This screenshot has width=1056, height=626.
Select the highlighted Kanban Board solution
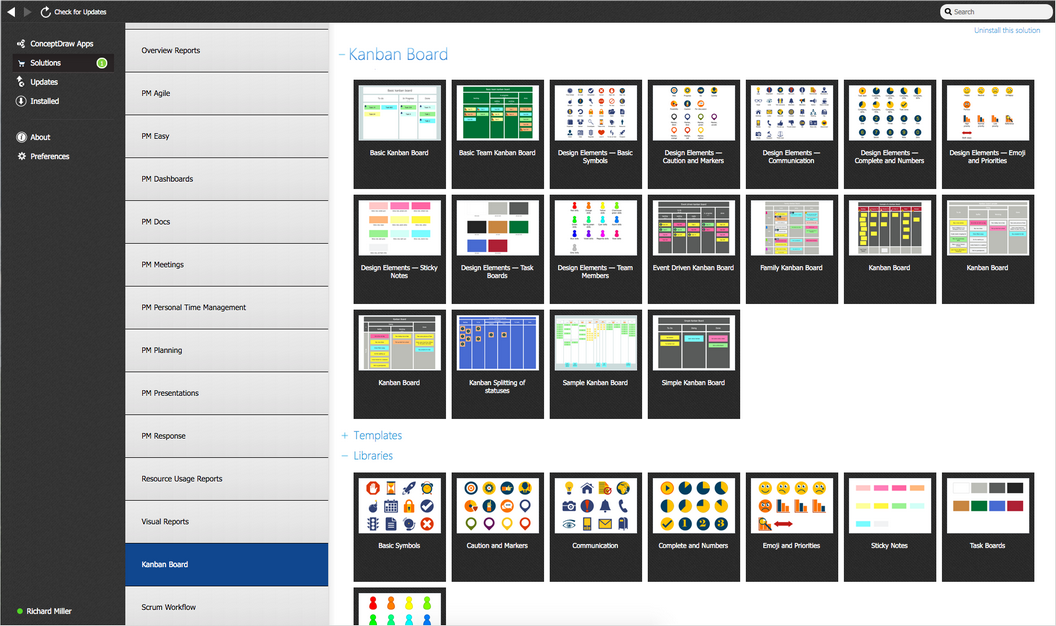(227, 565)
